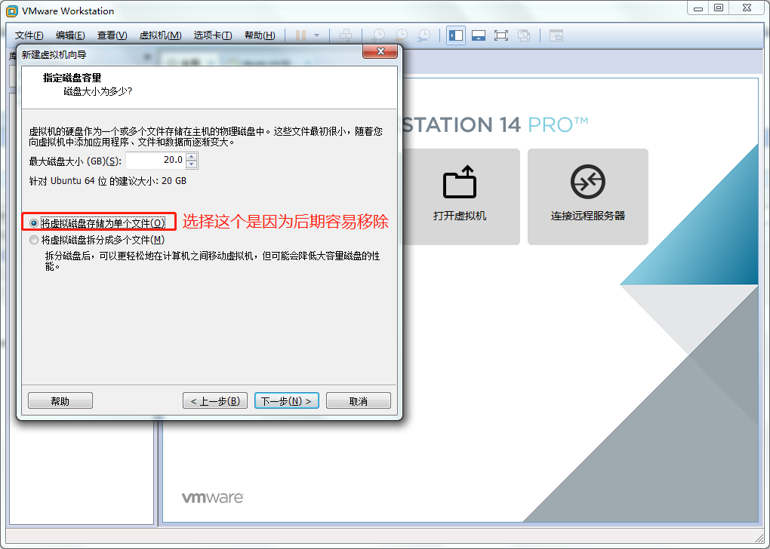Increase disk size with up spinner arrow
The image size is (770, 549).
[192, 156]
